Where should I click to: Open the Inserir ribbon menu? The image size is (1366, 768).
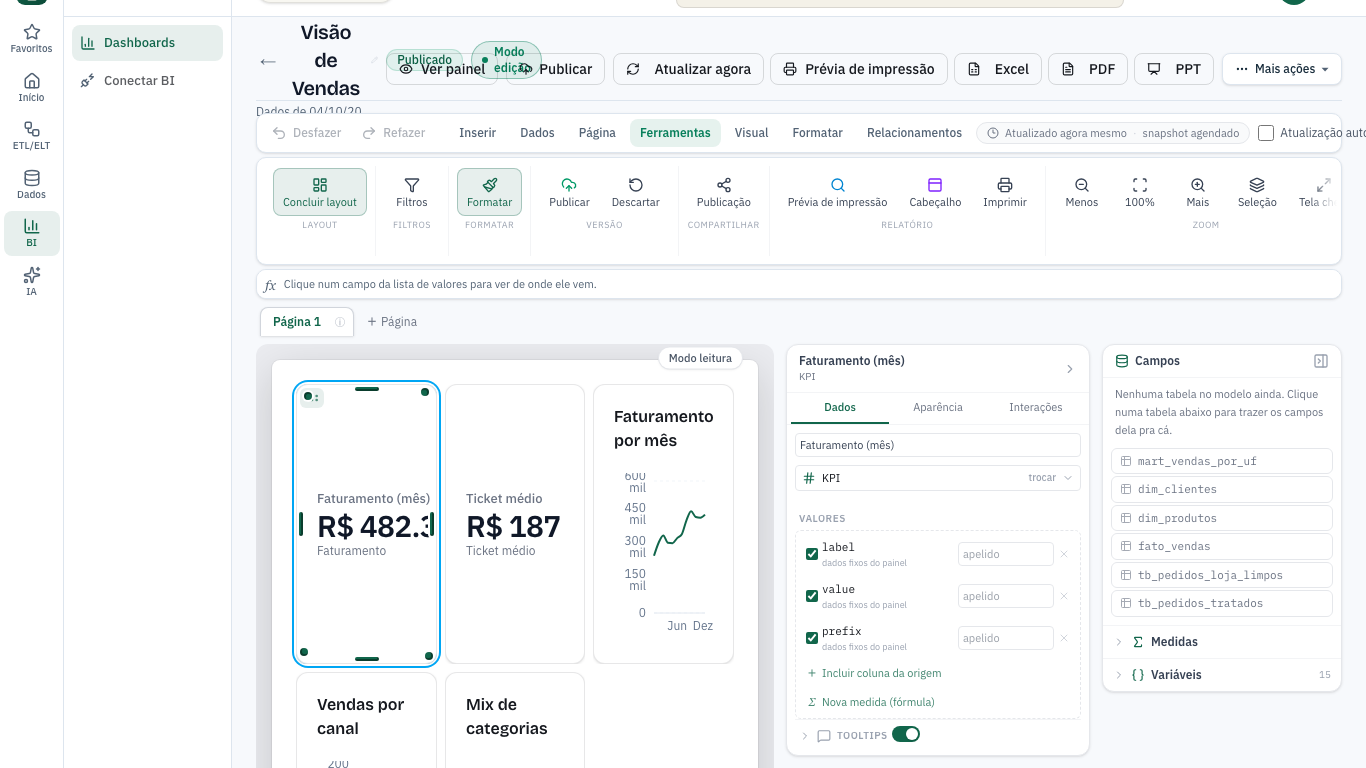point(477,133)
